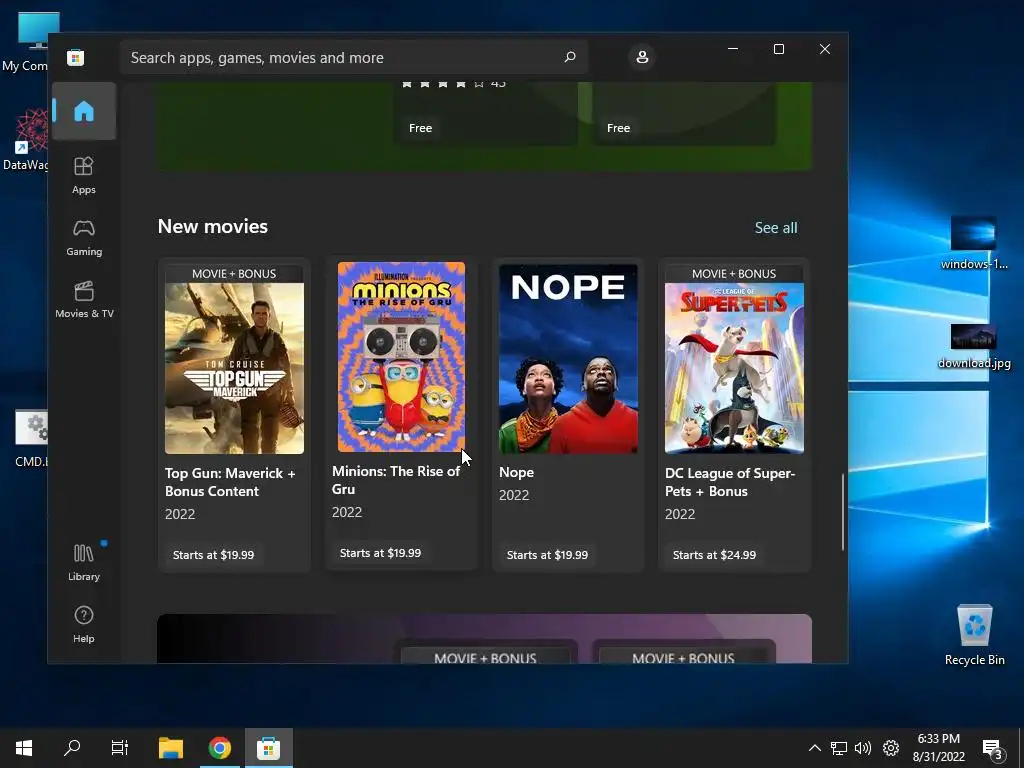Viewport: 1024px width, 768px height.
Task: Select the windows-1... desktop image file
Action: pyautogui.click(x=974, y=243)
